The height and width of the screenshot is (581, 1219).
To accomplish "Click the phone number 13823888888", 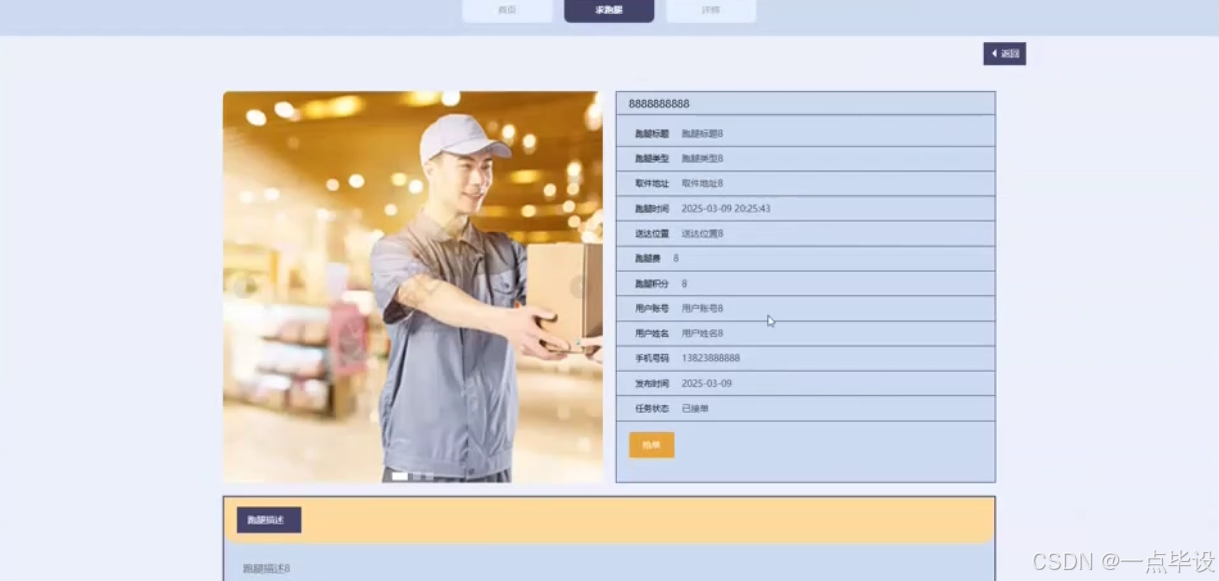I will [711, 358].
